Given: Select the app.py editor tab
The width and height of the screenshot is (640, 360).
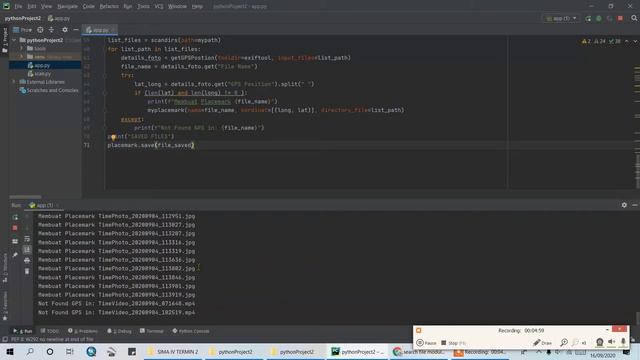Looking at the screenshot, I should coord(100,30).
